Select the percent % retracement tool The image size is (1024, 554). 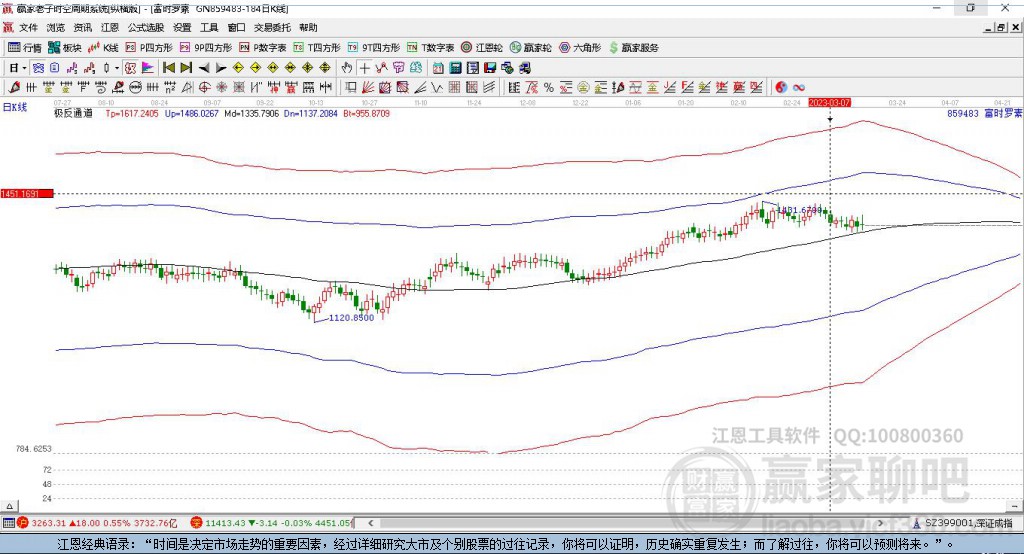(x=549, y=88)
